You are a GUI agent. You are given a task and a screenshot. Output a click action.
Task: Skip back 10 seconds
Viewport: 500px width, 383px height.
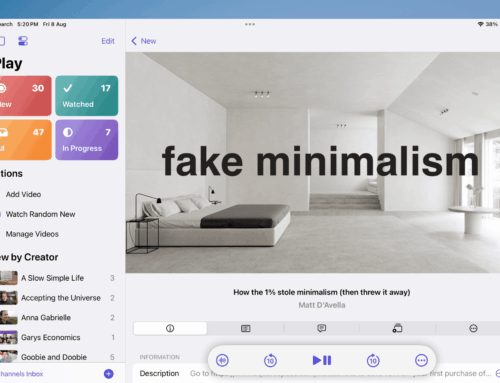pyautogui.click(x=270, y=360)
